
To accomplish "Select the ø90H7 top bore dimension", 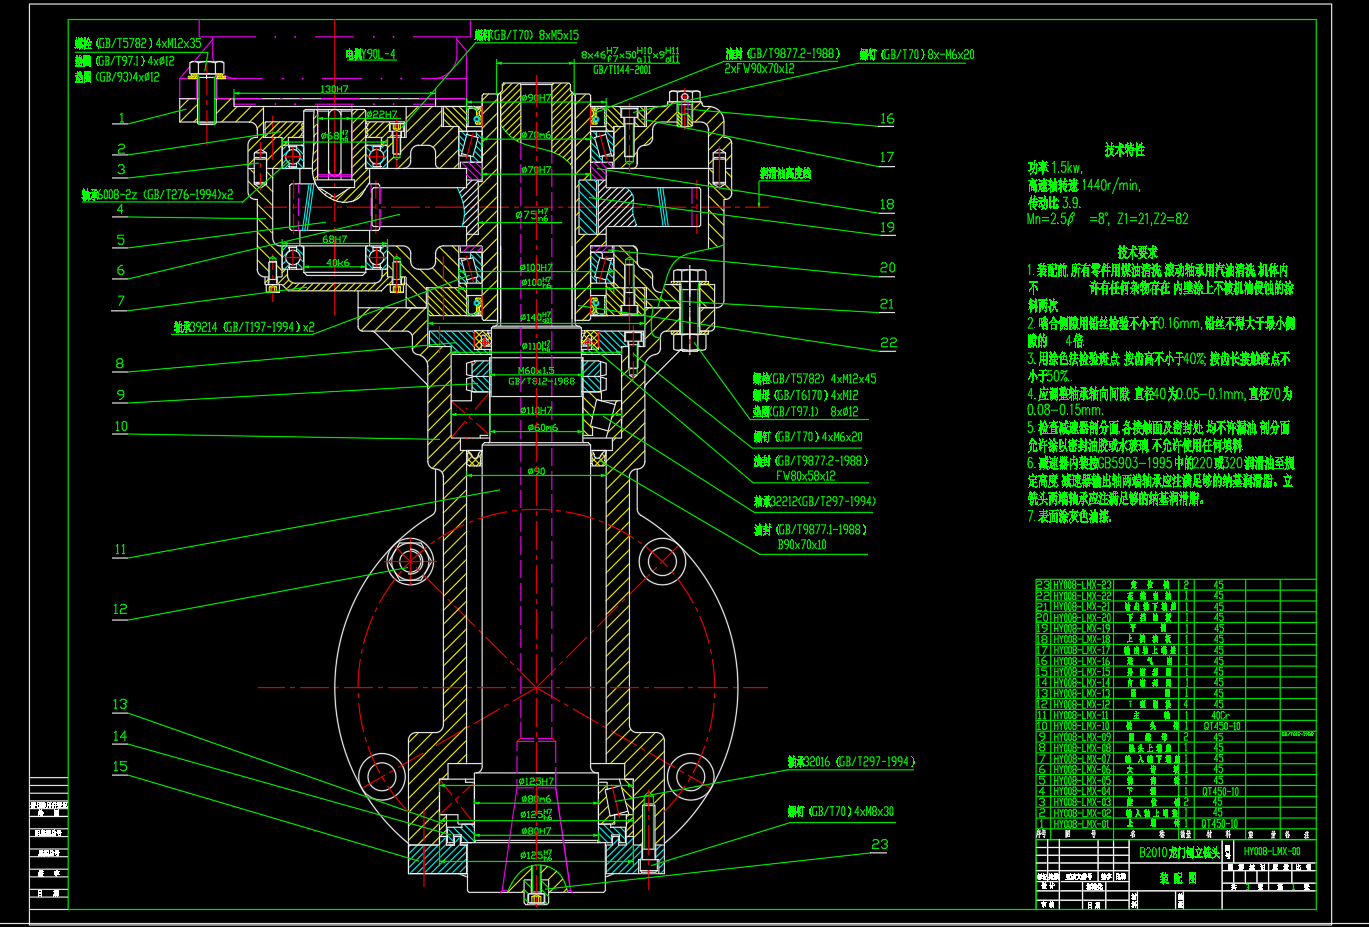I will pyautogui.click(x=536, y=98).
